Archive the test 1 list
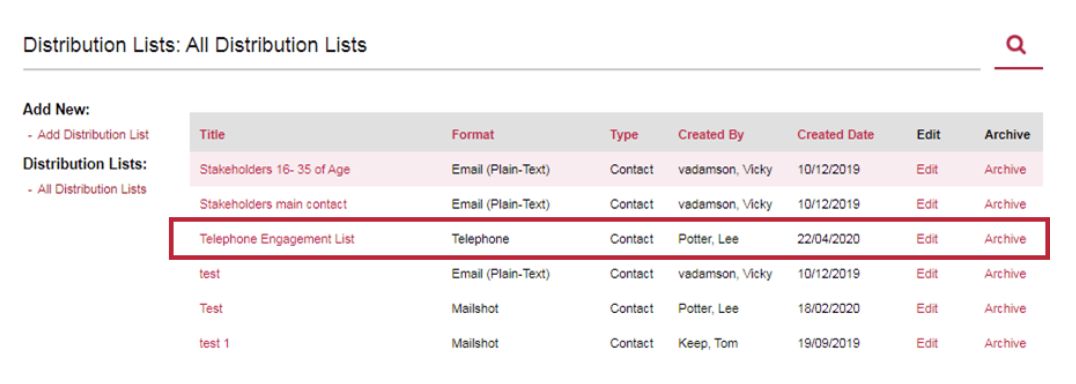Screen dimensions: 1076x384 pos(1005,344)
